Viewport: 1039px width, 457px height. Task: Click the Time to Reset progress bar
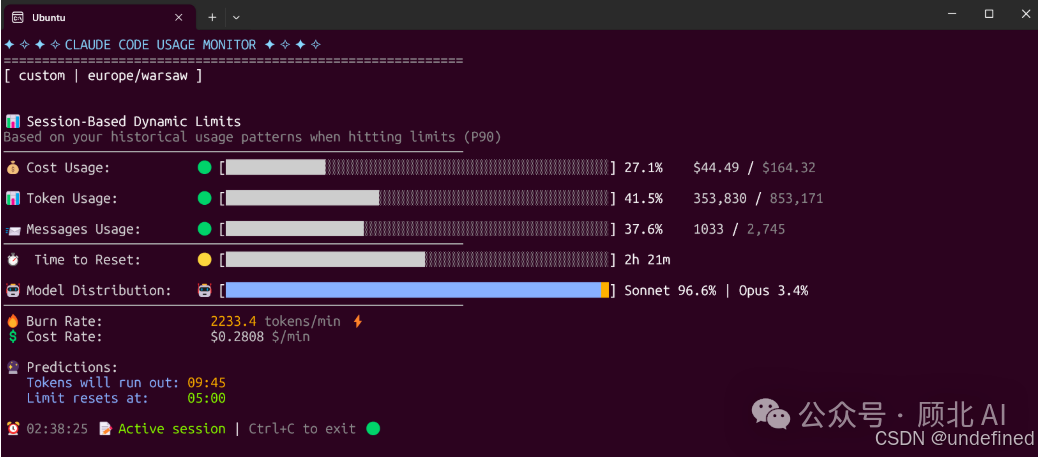[417, 260]
